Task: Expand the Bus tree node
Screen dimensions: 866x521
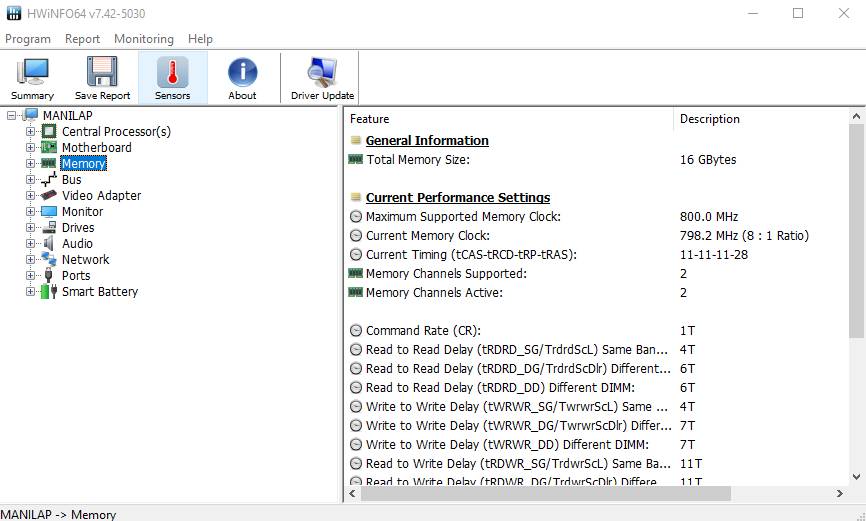Action: 30,180
